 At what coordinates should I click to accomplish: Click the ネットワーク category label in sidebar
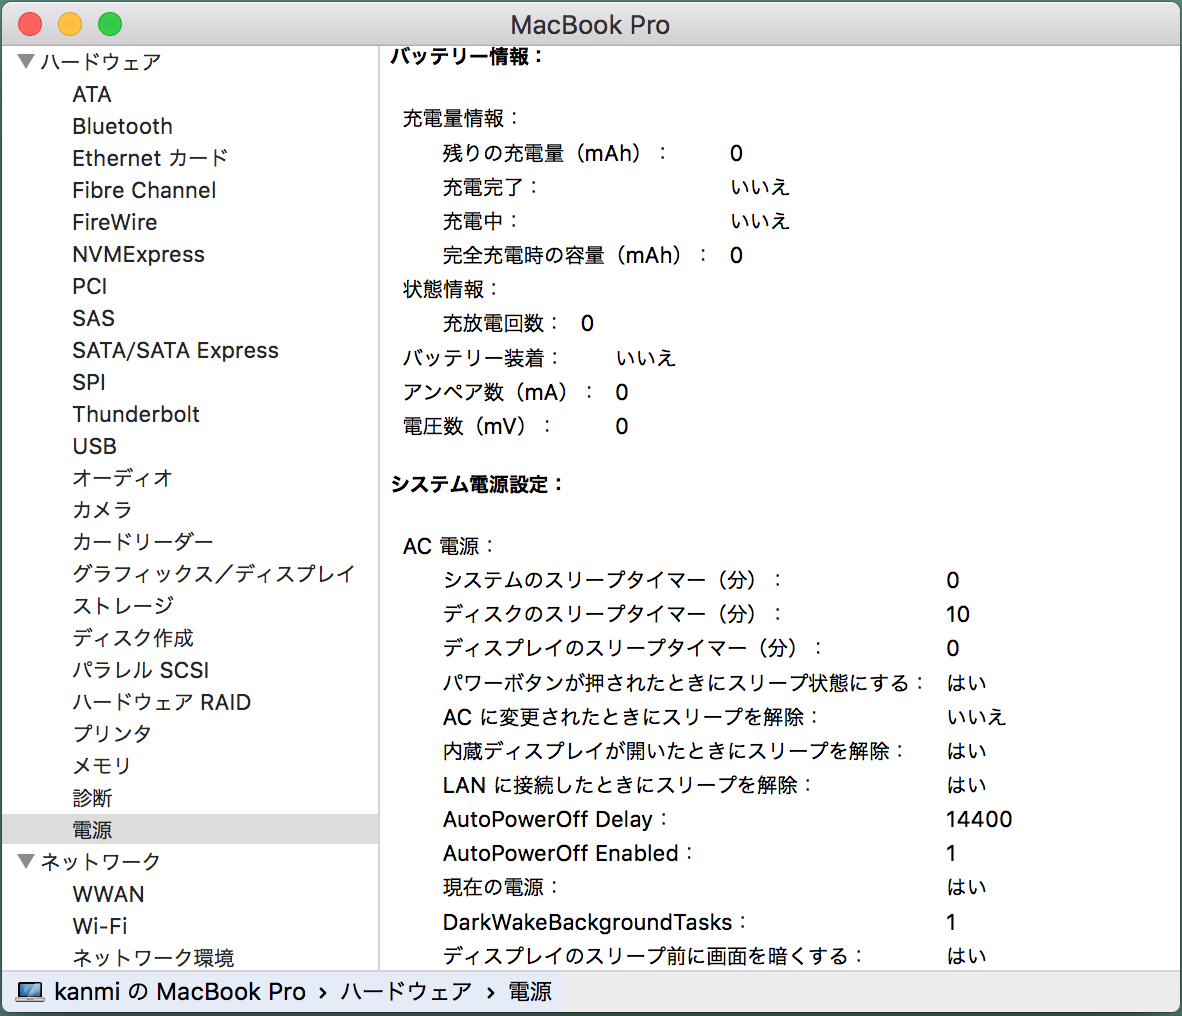click(100, 861)
